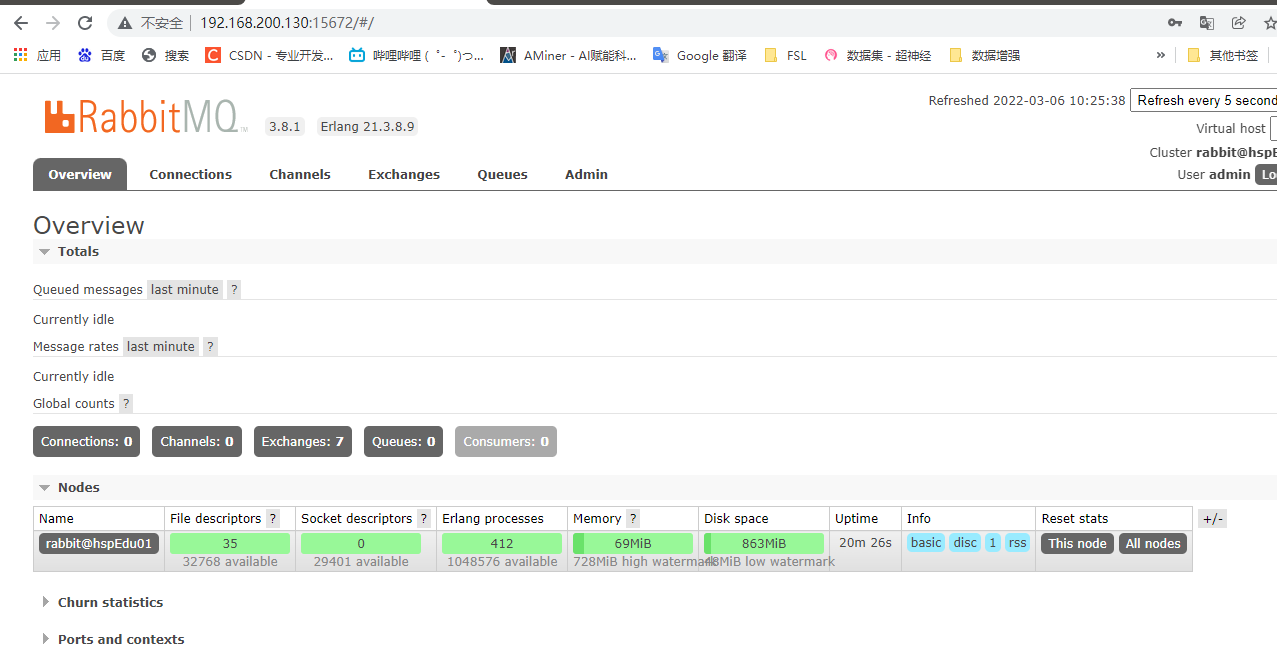Open the FSL bookmark folder
The image size is (1277, 667).
(x=785, y=55)
